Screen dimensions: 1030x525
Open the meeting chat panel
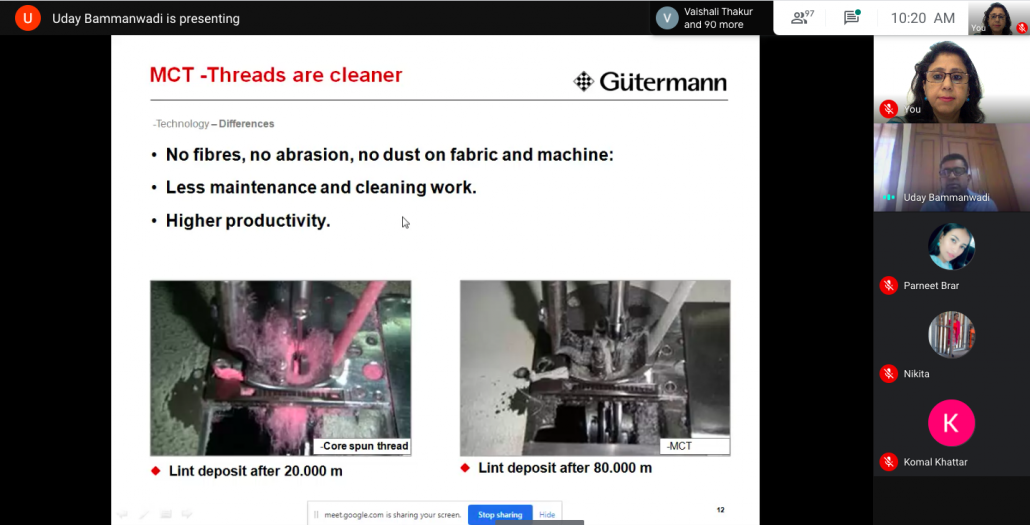point(851,18)
